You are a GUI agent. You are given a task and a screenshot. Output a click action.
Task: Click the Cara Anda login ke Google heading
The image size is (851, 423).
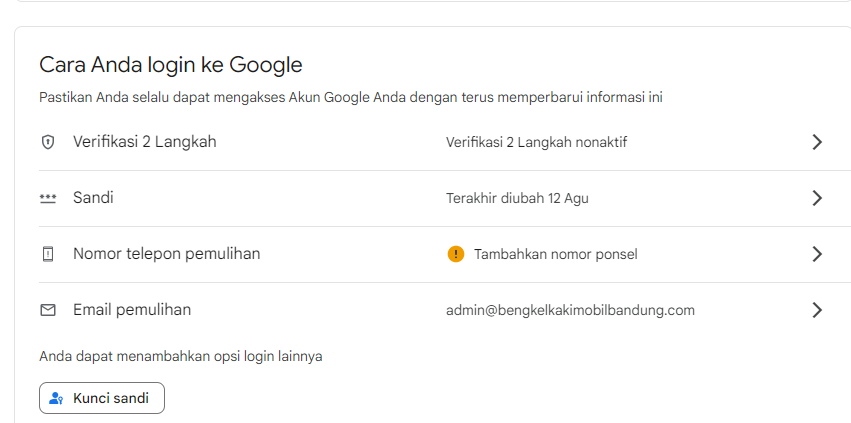coord(171,65)
